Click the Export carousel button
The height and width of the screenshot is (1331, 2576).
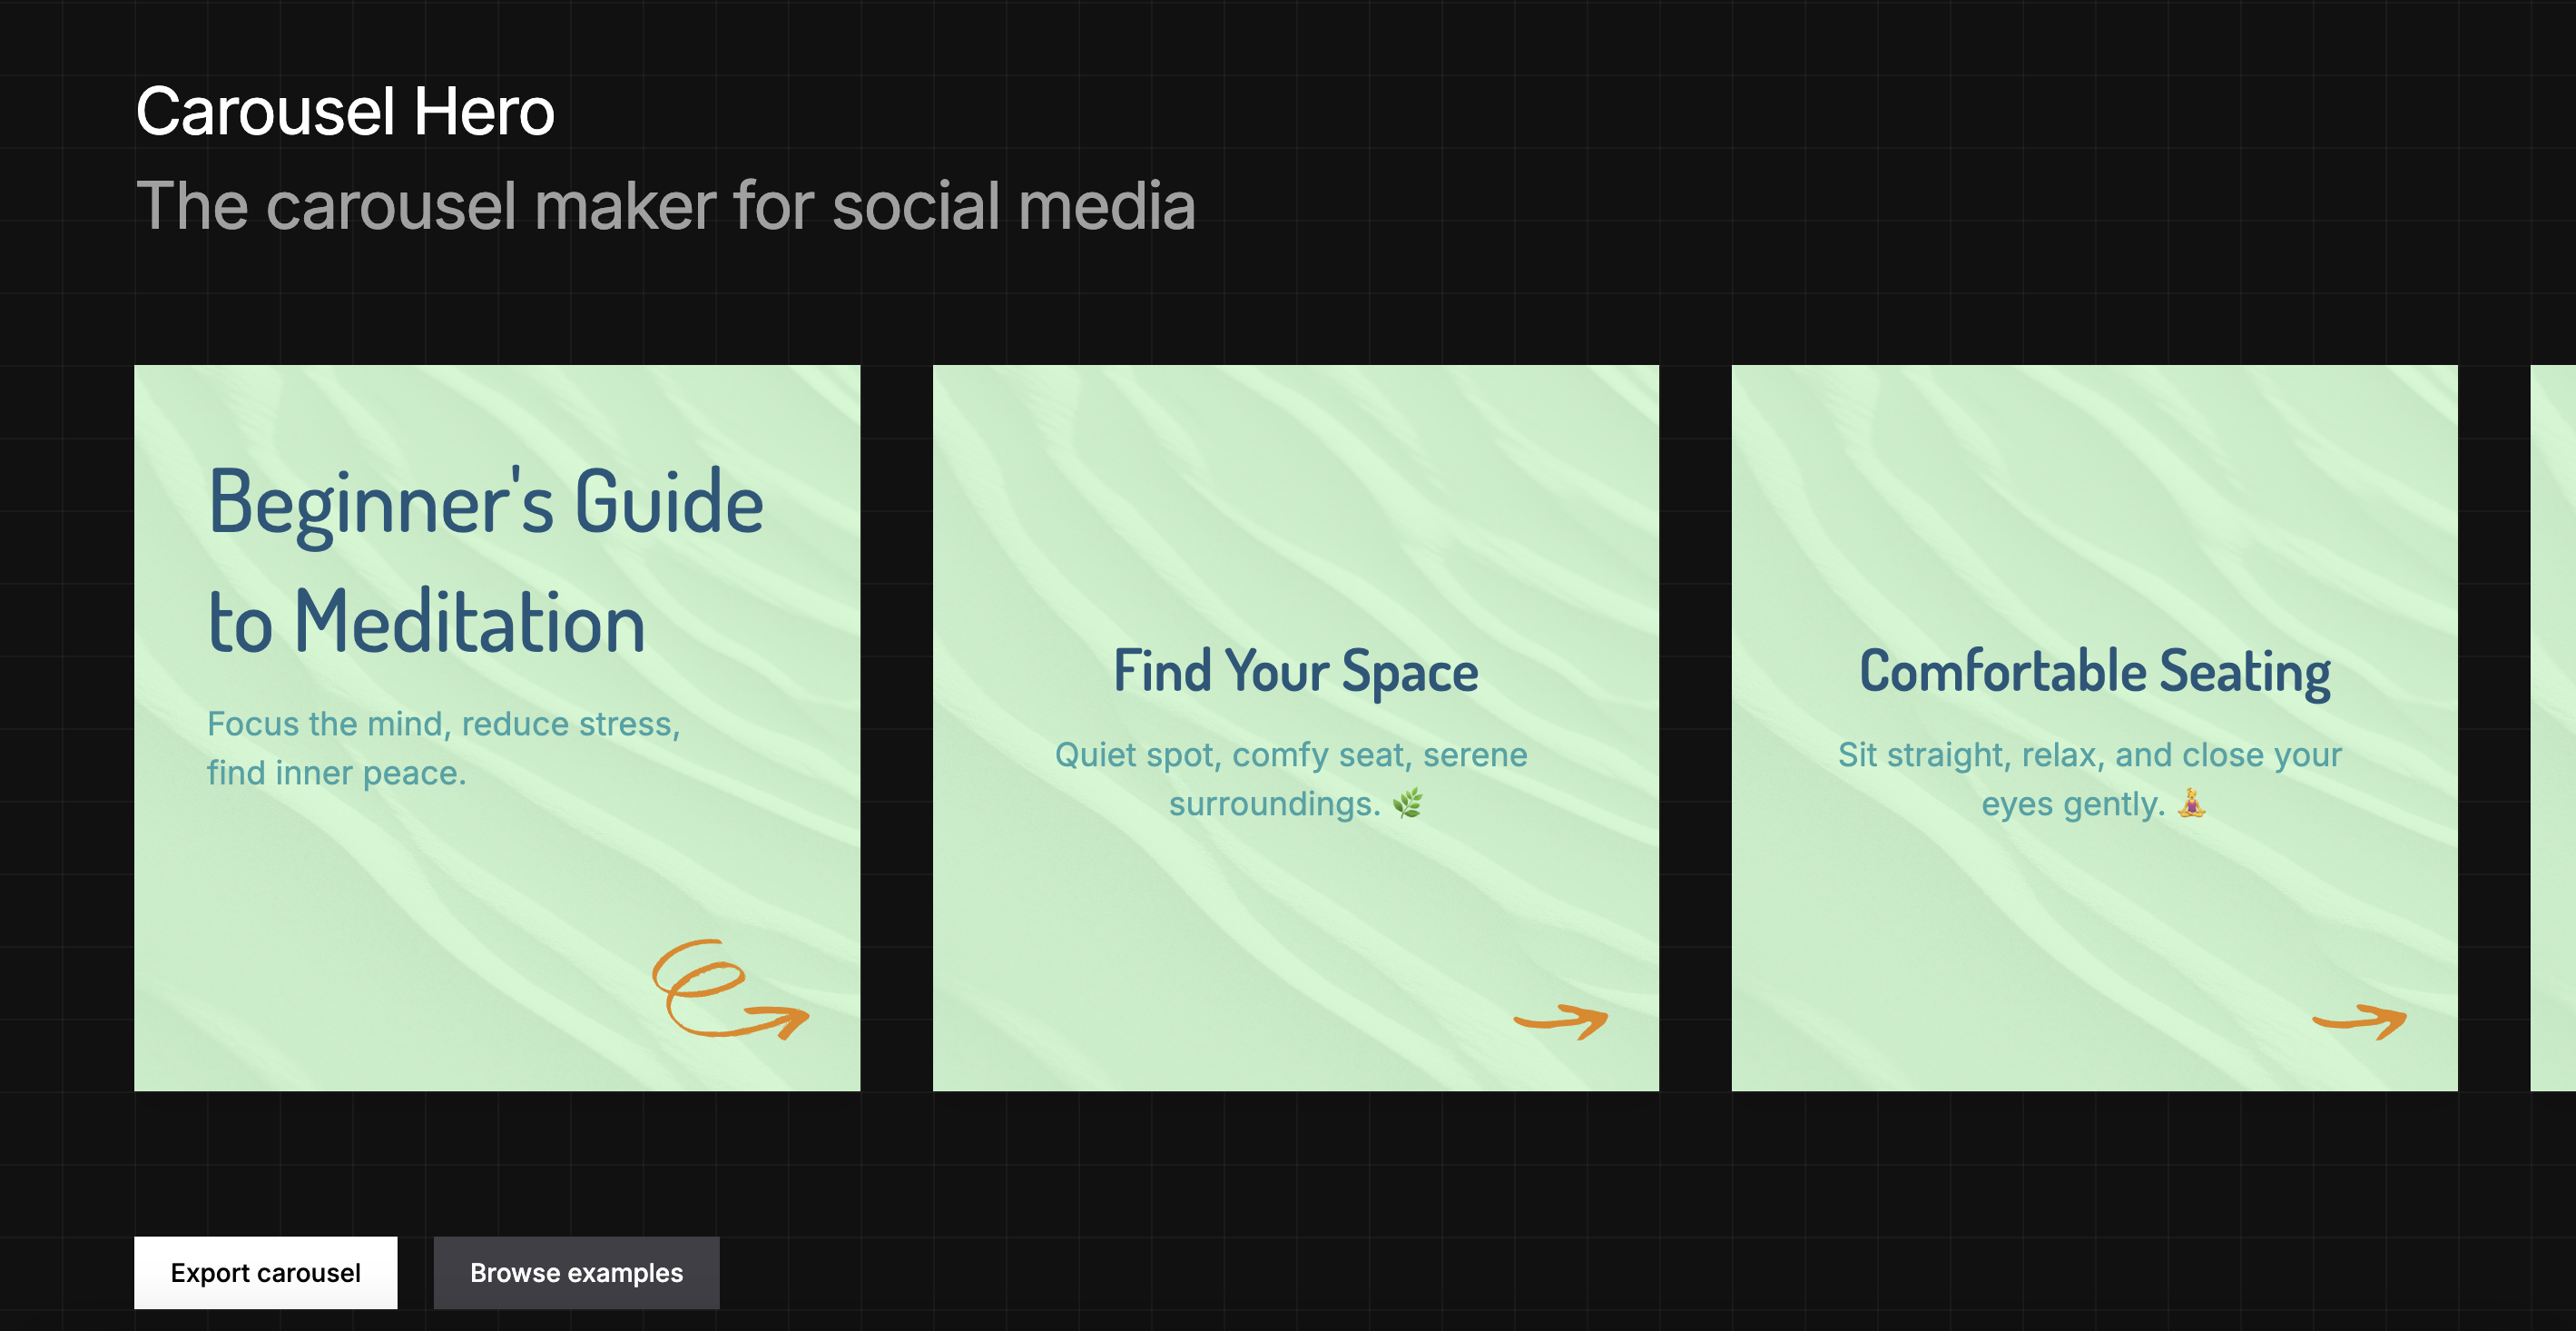[x=265, y=1272]
